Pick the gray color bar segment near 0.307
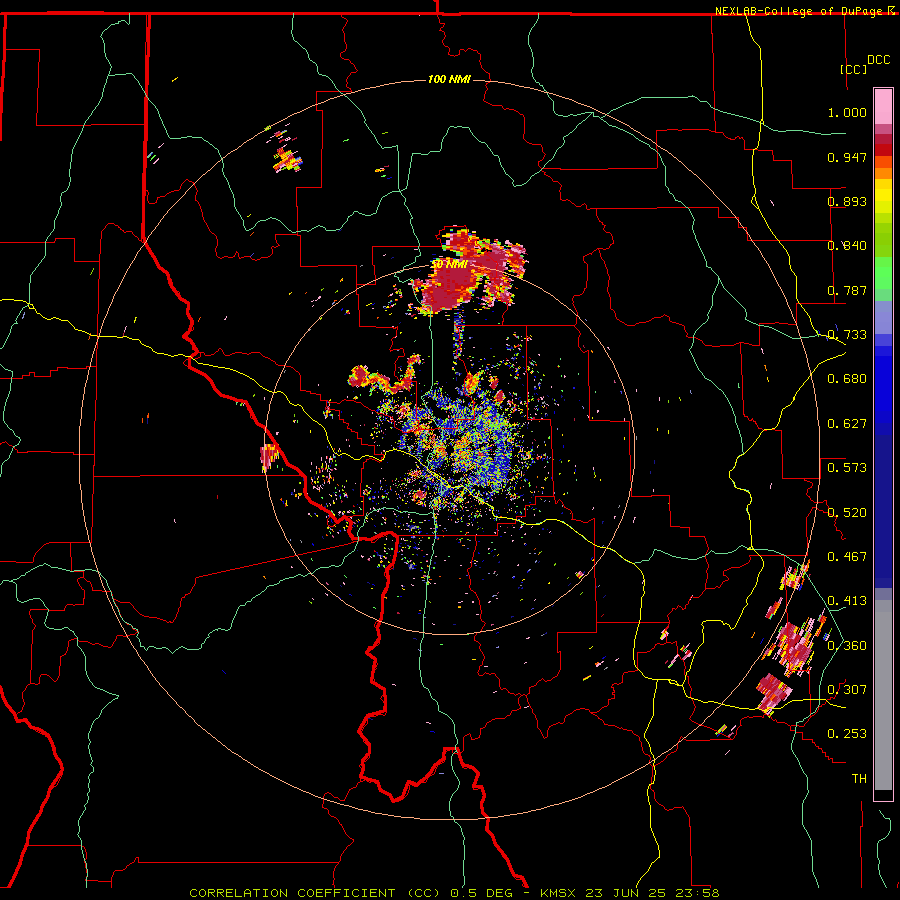The height and width of the screenshot is (900, 900). coord(883,695)
